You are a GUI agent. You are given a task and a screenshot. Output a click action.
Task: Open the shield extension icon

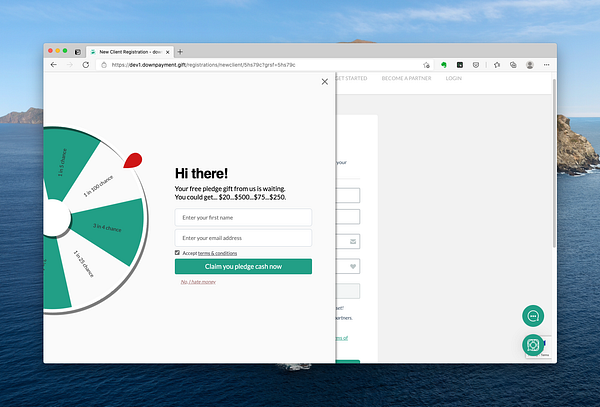point(476,65)
